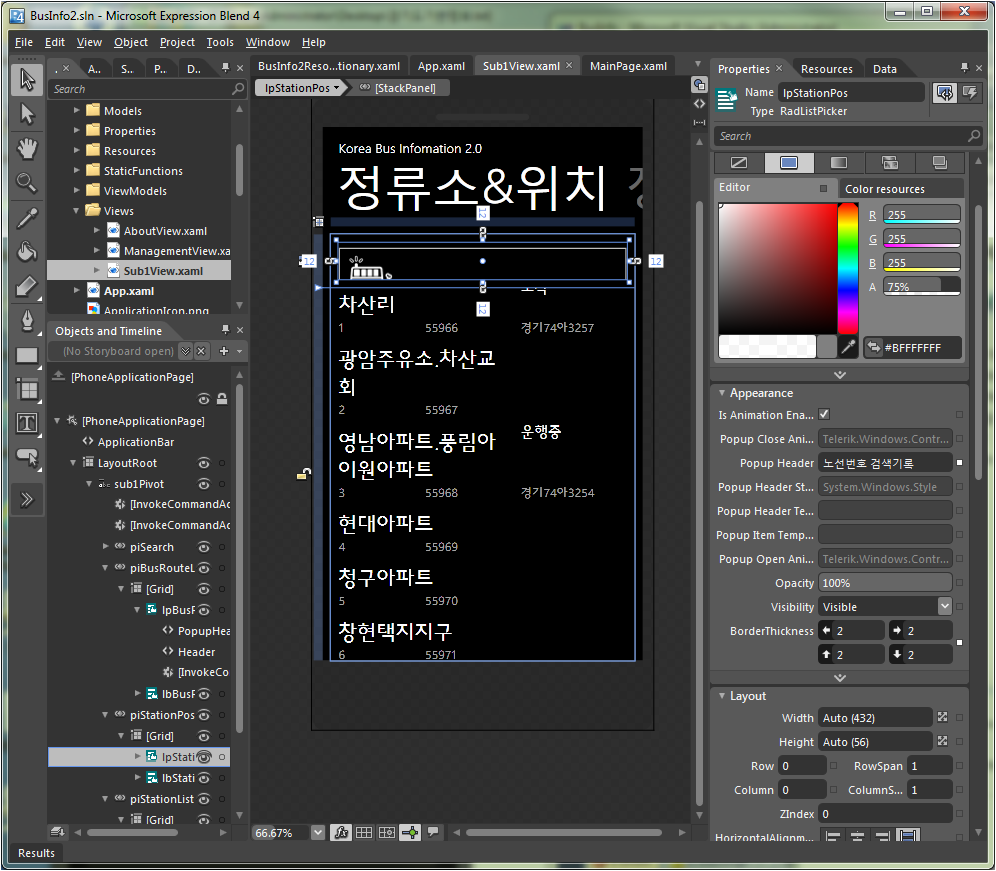Click the vertical hue spectrum bar

point(847,267)
